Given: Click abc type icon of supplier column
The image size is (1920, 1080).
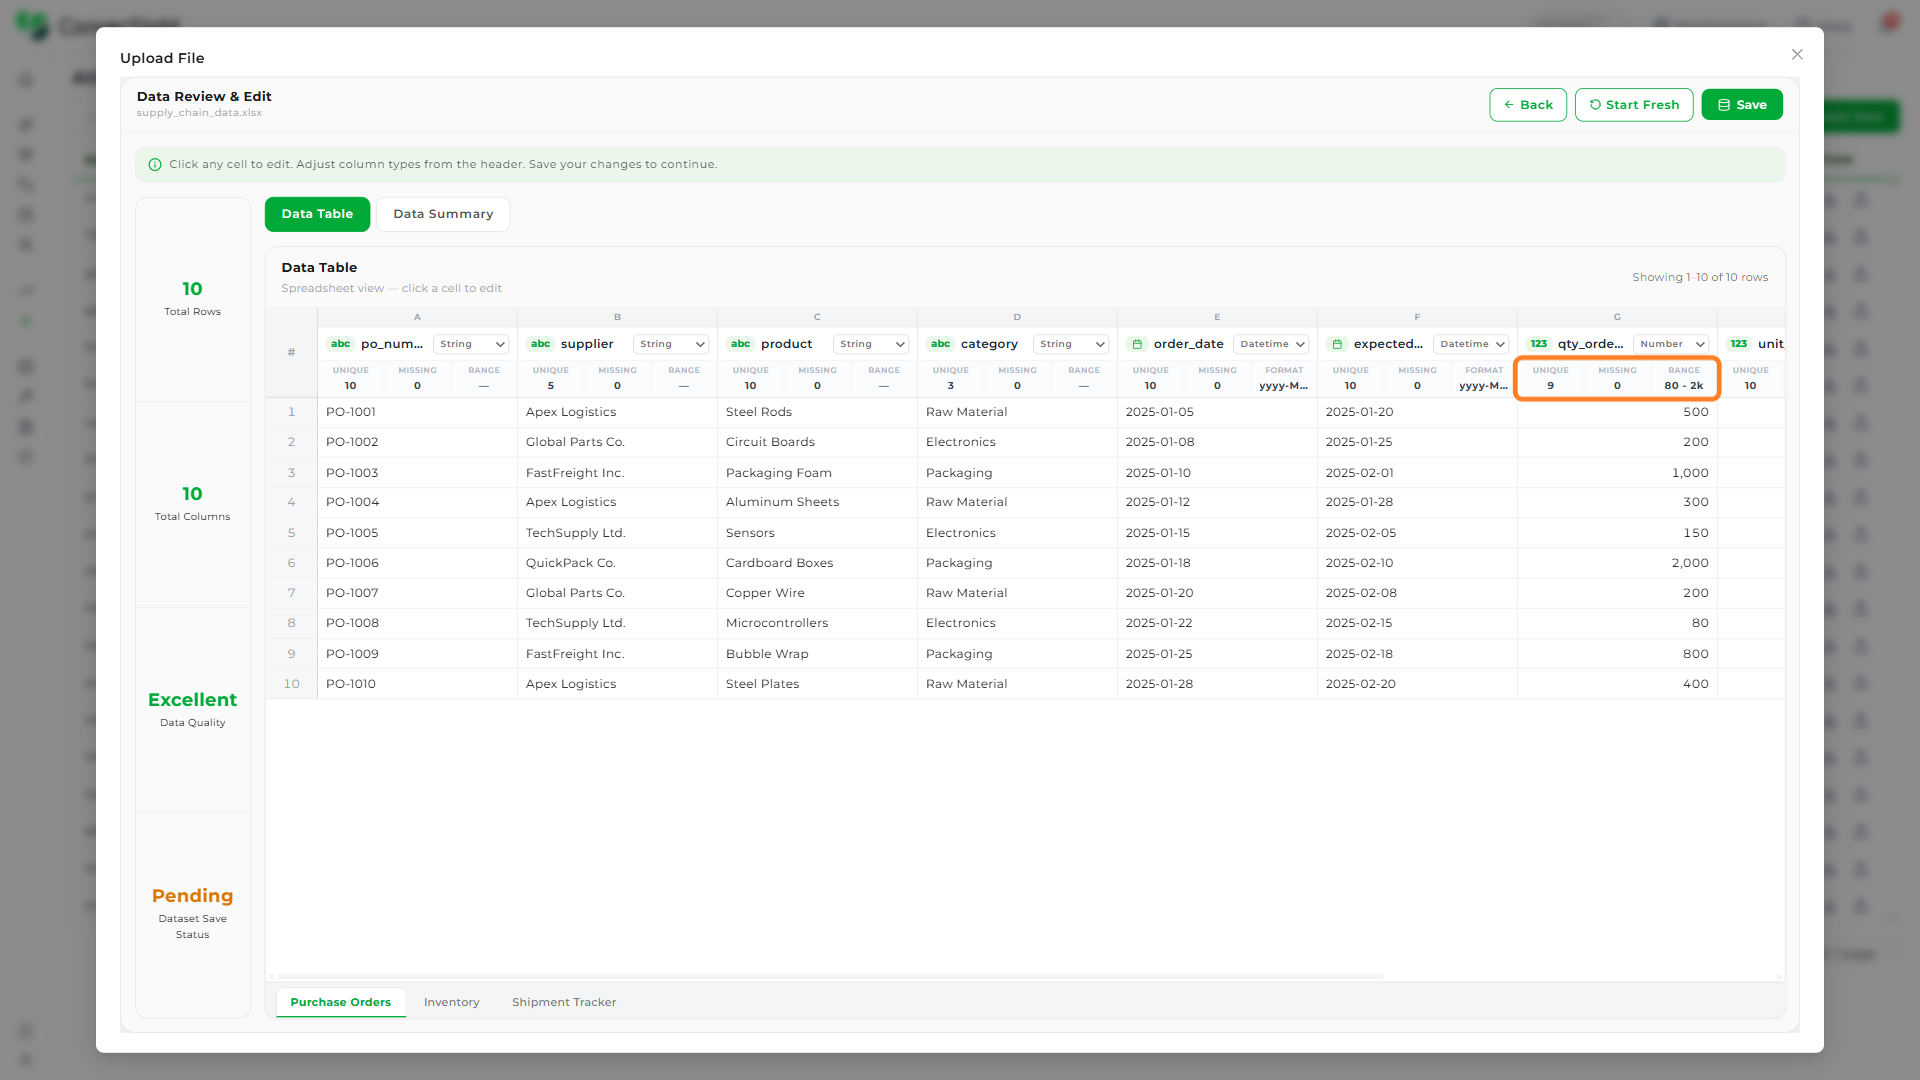Looking at the screenshot, I should [540, 344].
